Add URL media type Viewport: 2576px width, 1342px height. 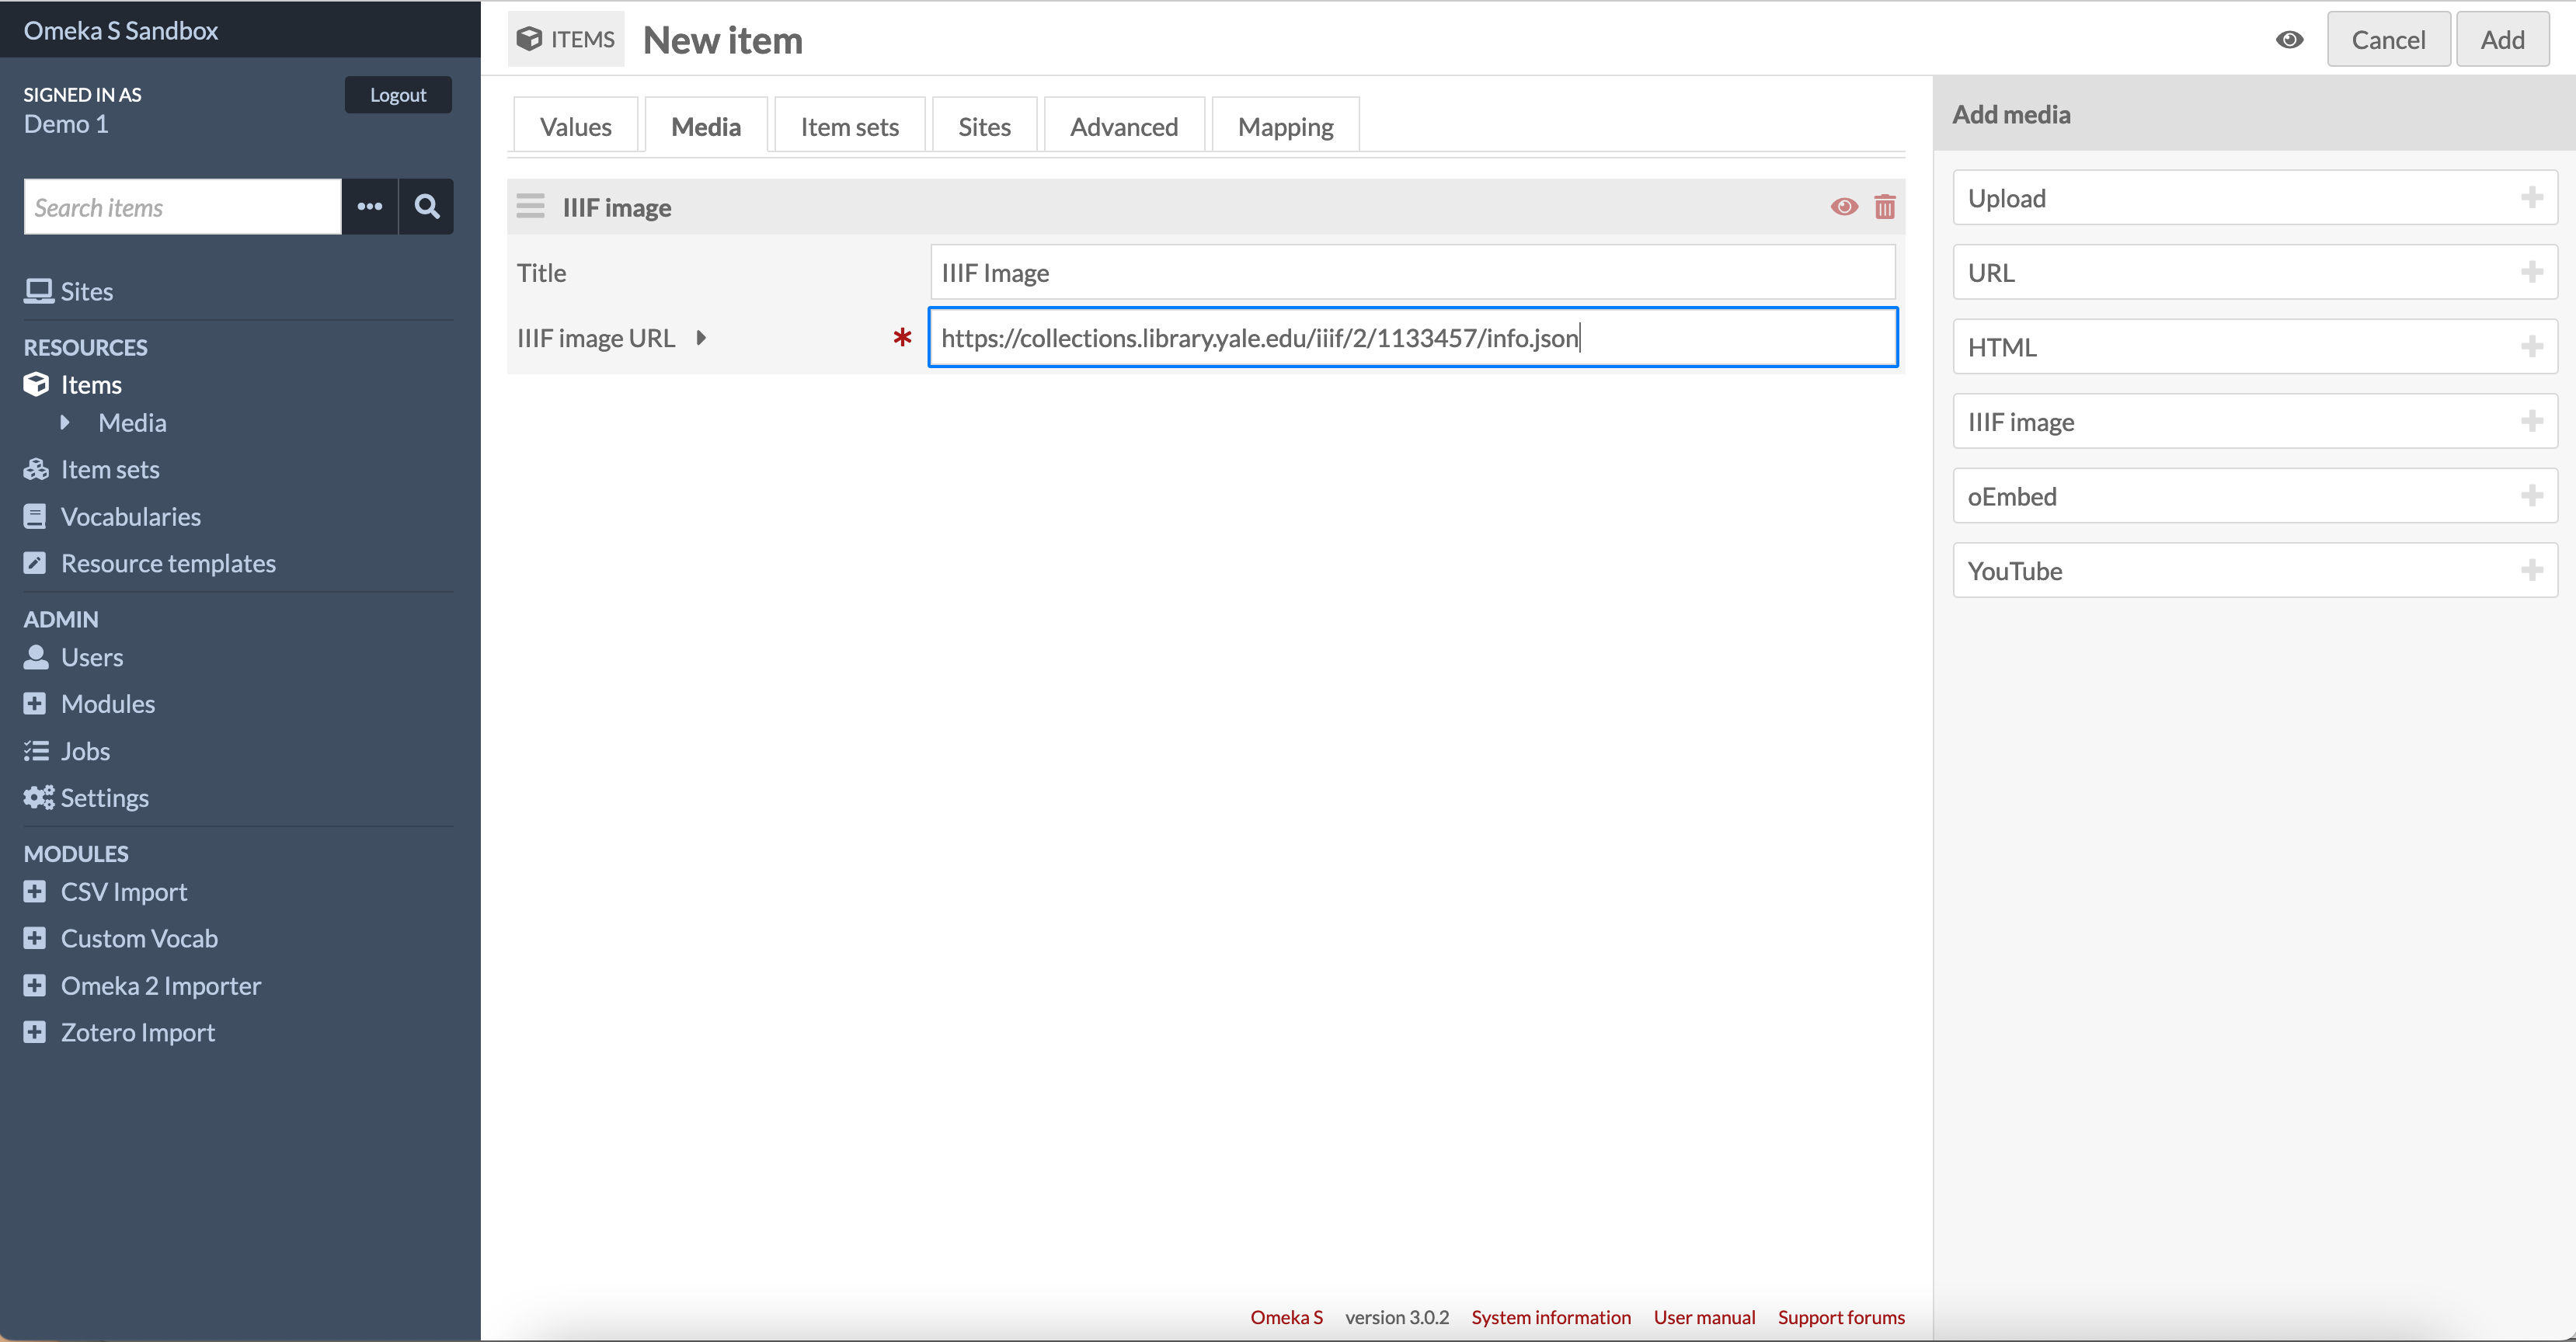click(2255, 272)
